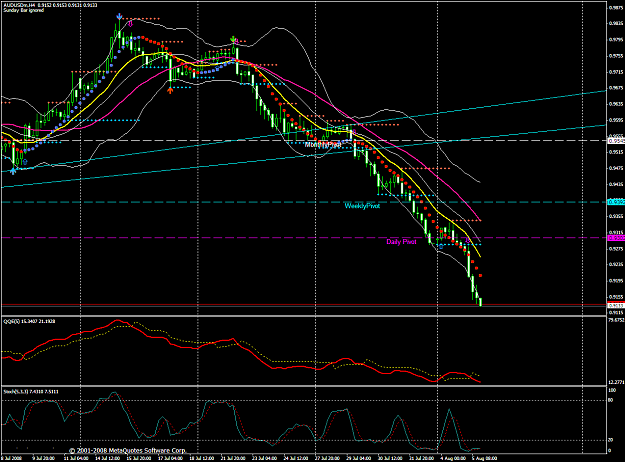Click the white dashed line's price tag

pos(616,141)
